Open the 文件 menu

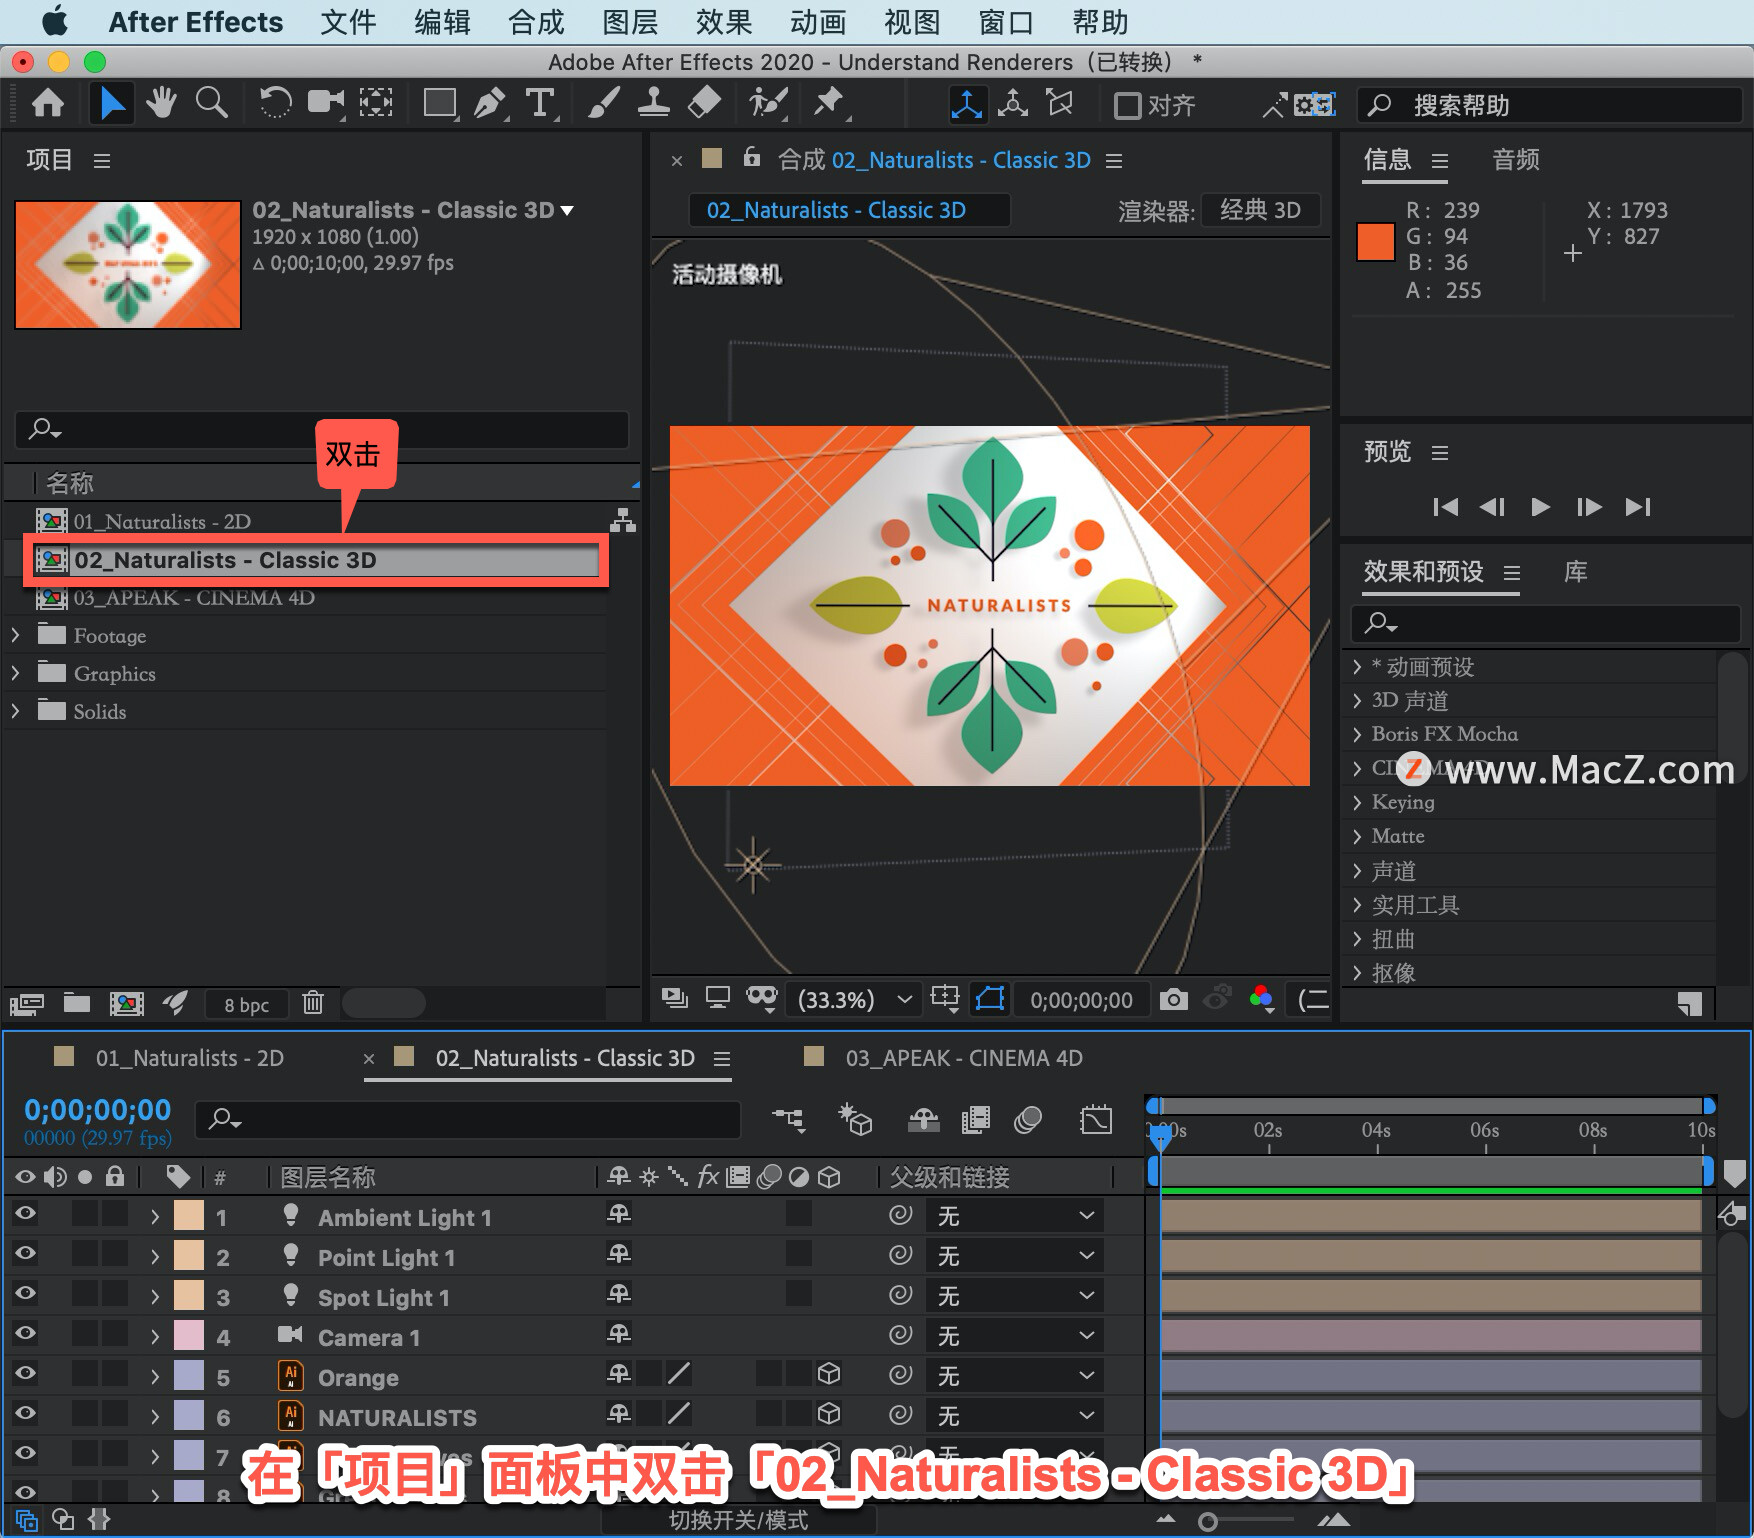348,22
